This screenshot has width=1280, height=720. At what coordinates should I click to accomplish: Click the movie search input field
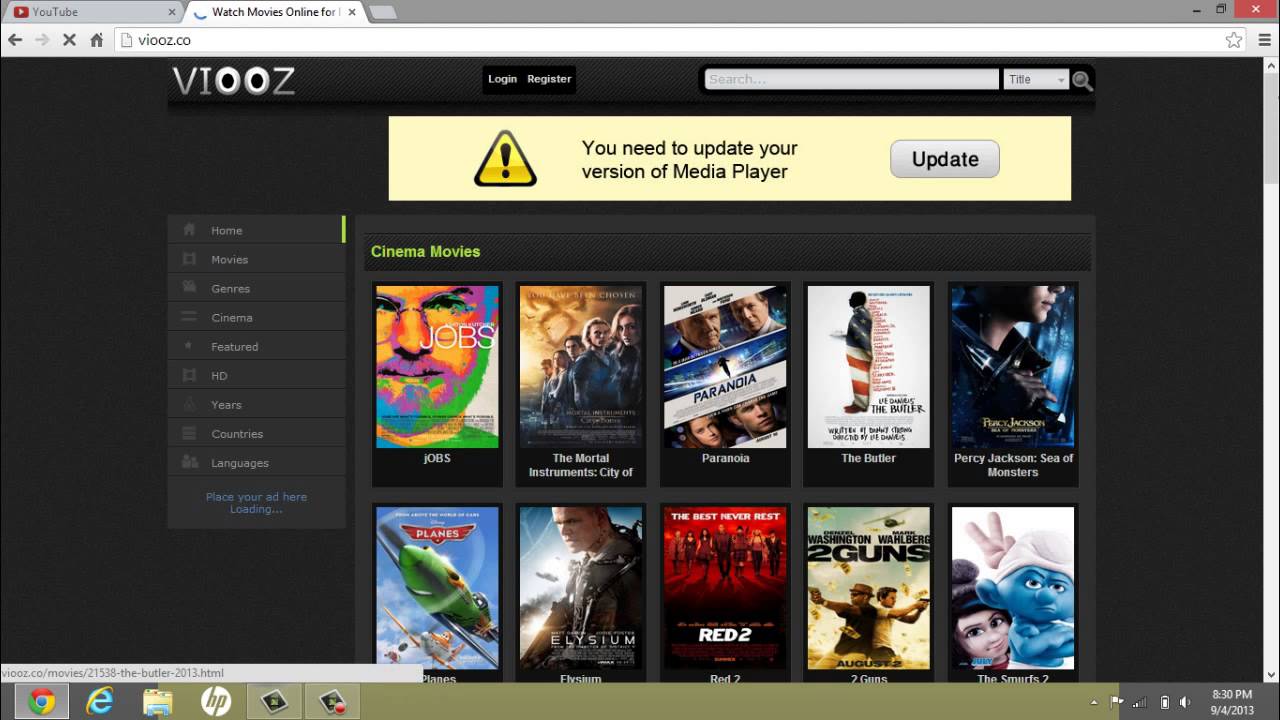coord(852,80)
